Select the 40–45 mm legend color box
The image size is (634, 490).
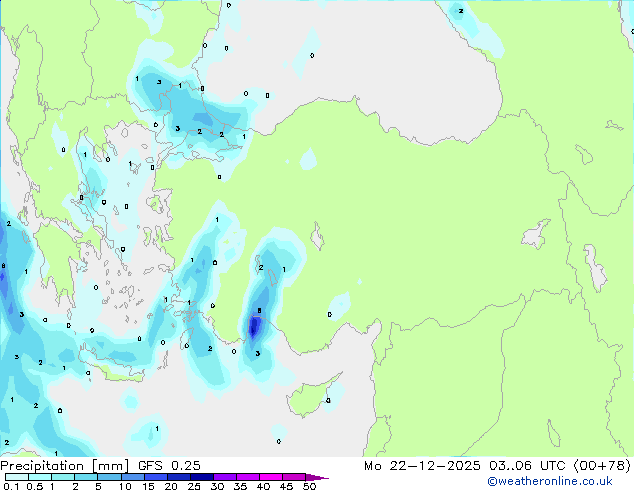(x=271, y=477)
